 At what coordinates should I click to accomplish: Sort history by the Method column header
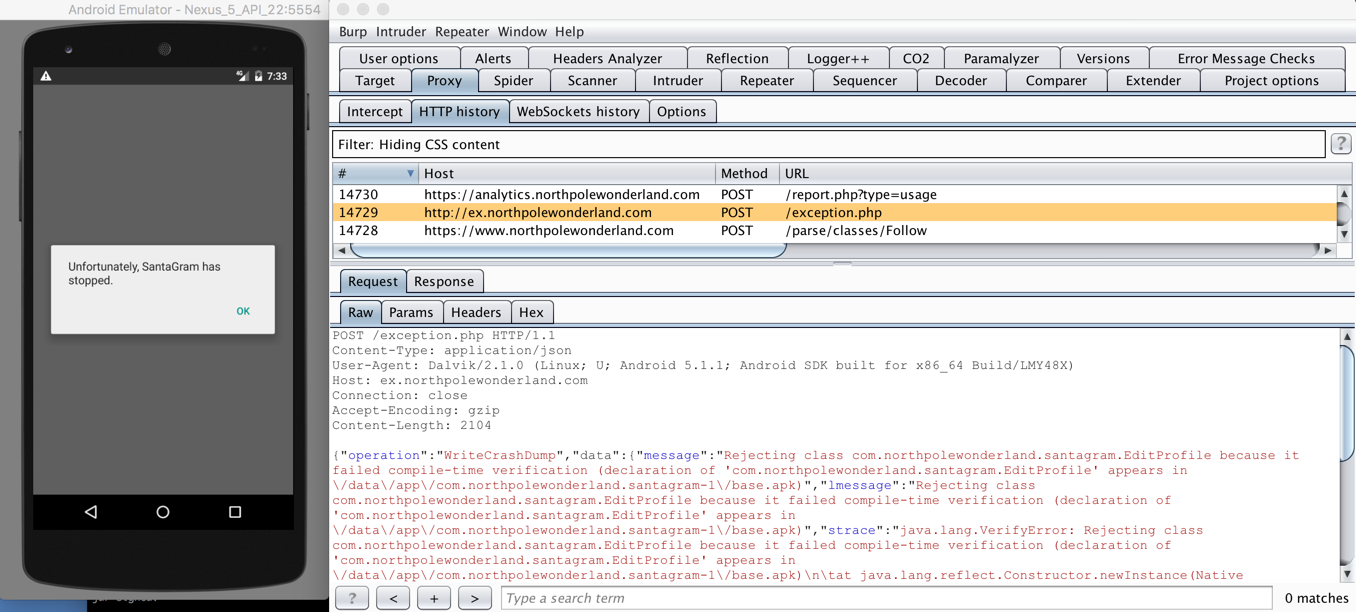point(748,174)
